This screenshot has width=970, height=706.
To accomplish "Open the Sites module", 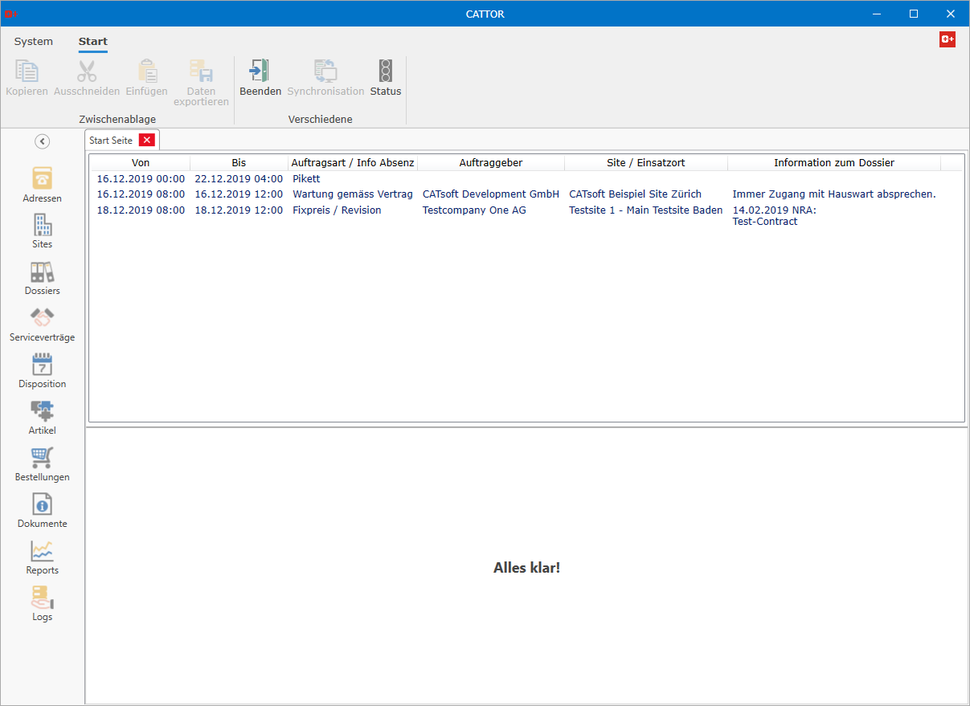I will click(42, 231).
